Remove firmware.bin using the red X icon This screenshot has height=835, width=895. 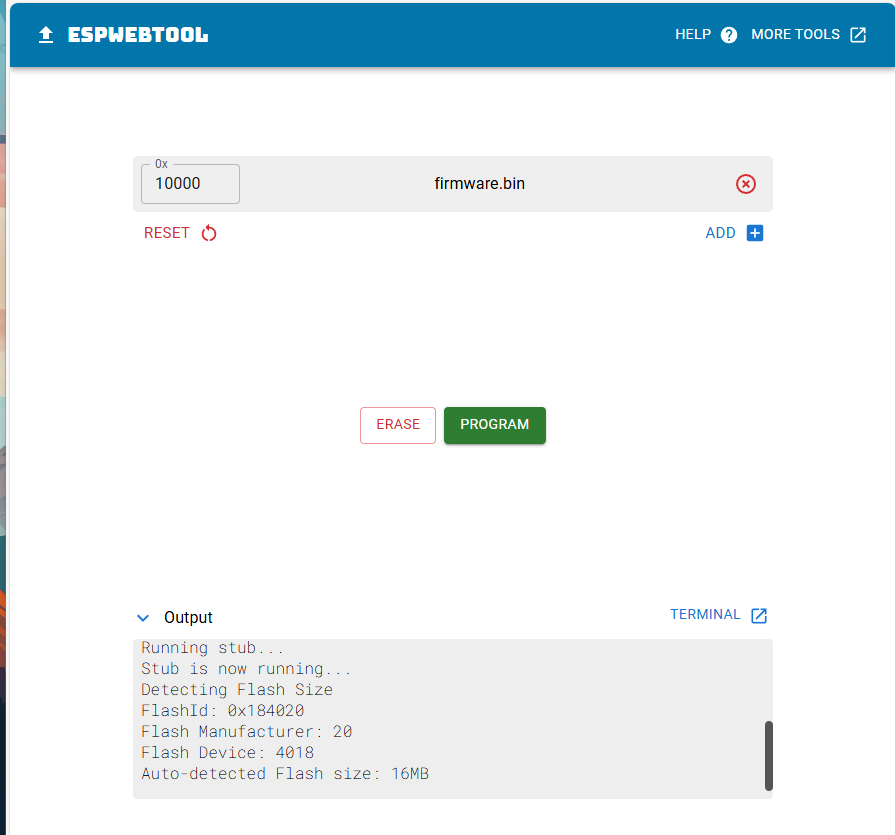[x=746, y=184]
